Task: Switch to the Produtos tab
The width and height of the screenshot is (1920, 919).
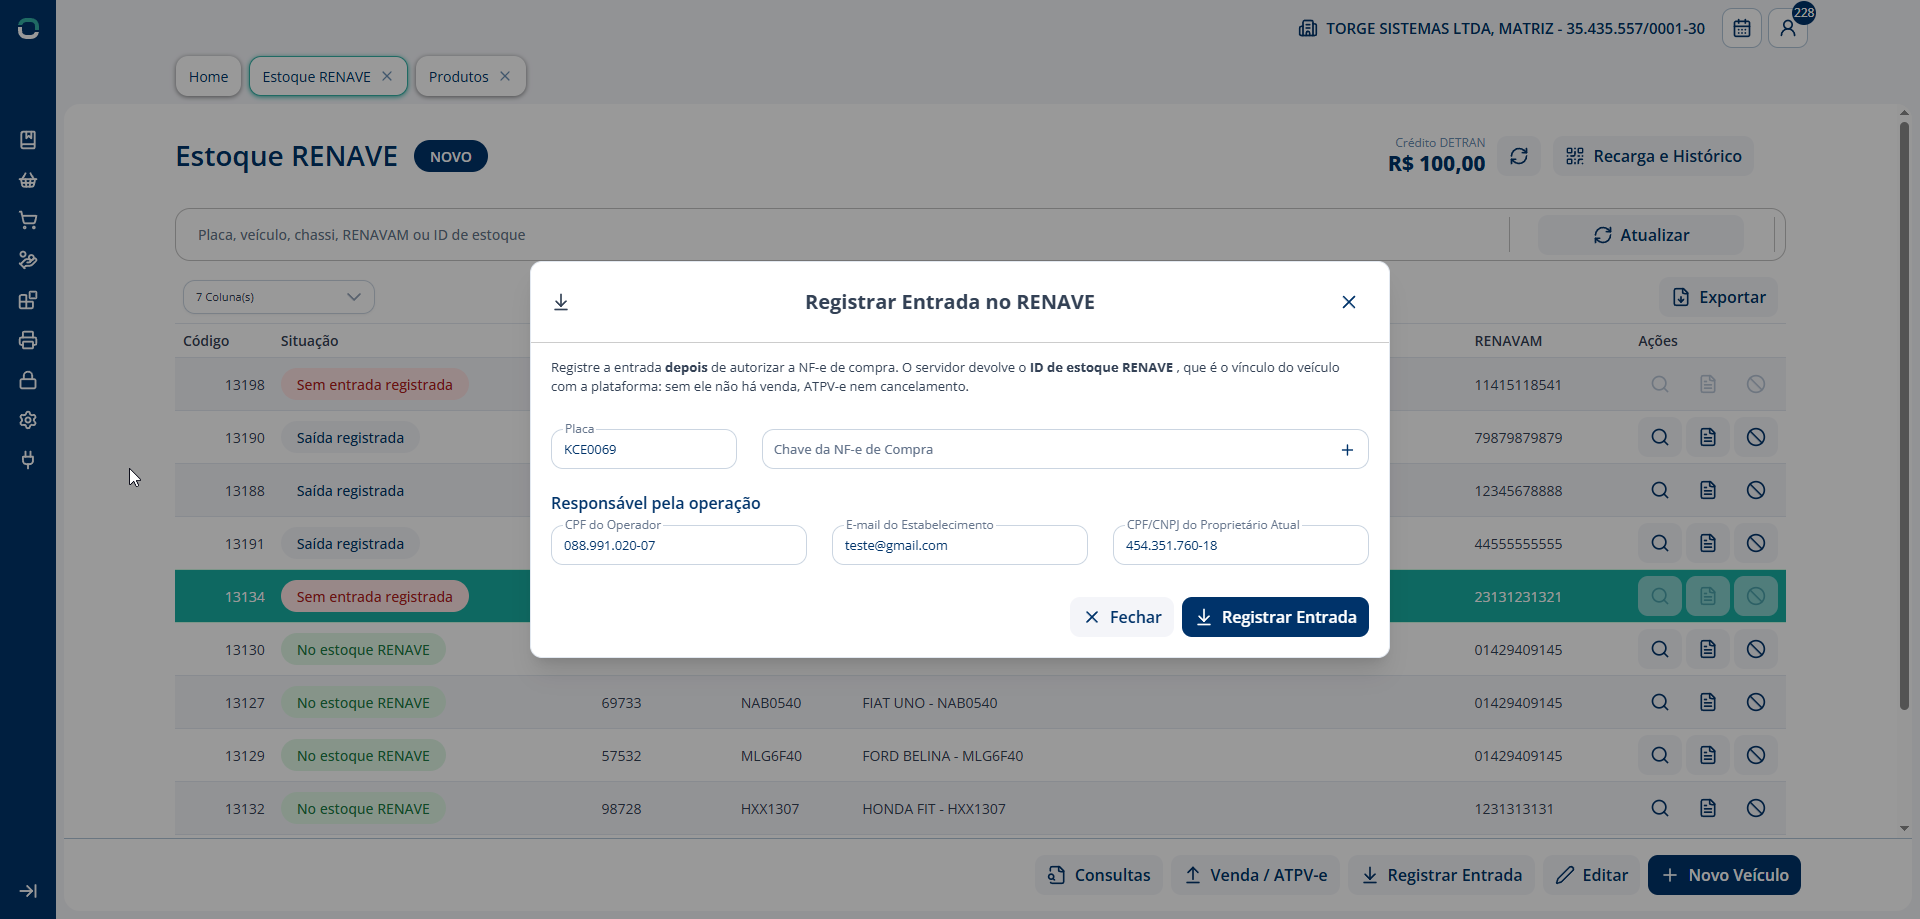Action: click(x=458, y=77)
